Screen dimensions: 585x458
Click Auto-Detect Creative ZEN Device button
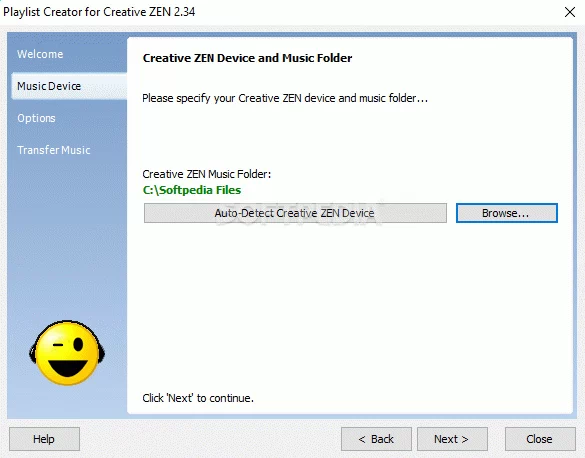(x=295, y=213)
